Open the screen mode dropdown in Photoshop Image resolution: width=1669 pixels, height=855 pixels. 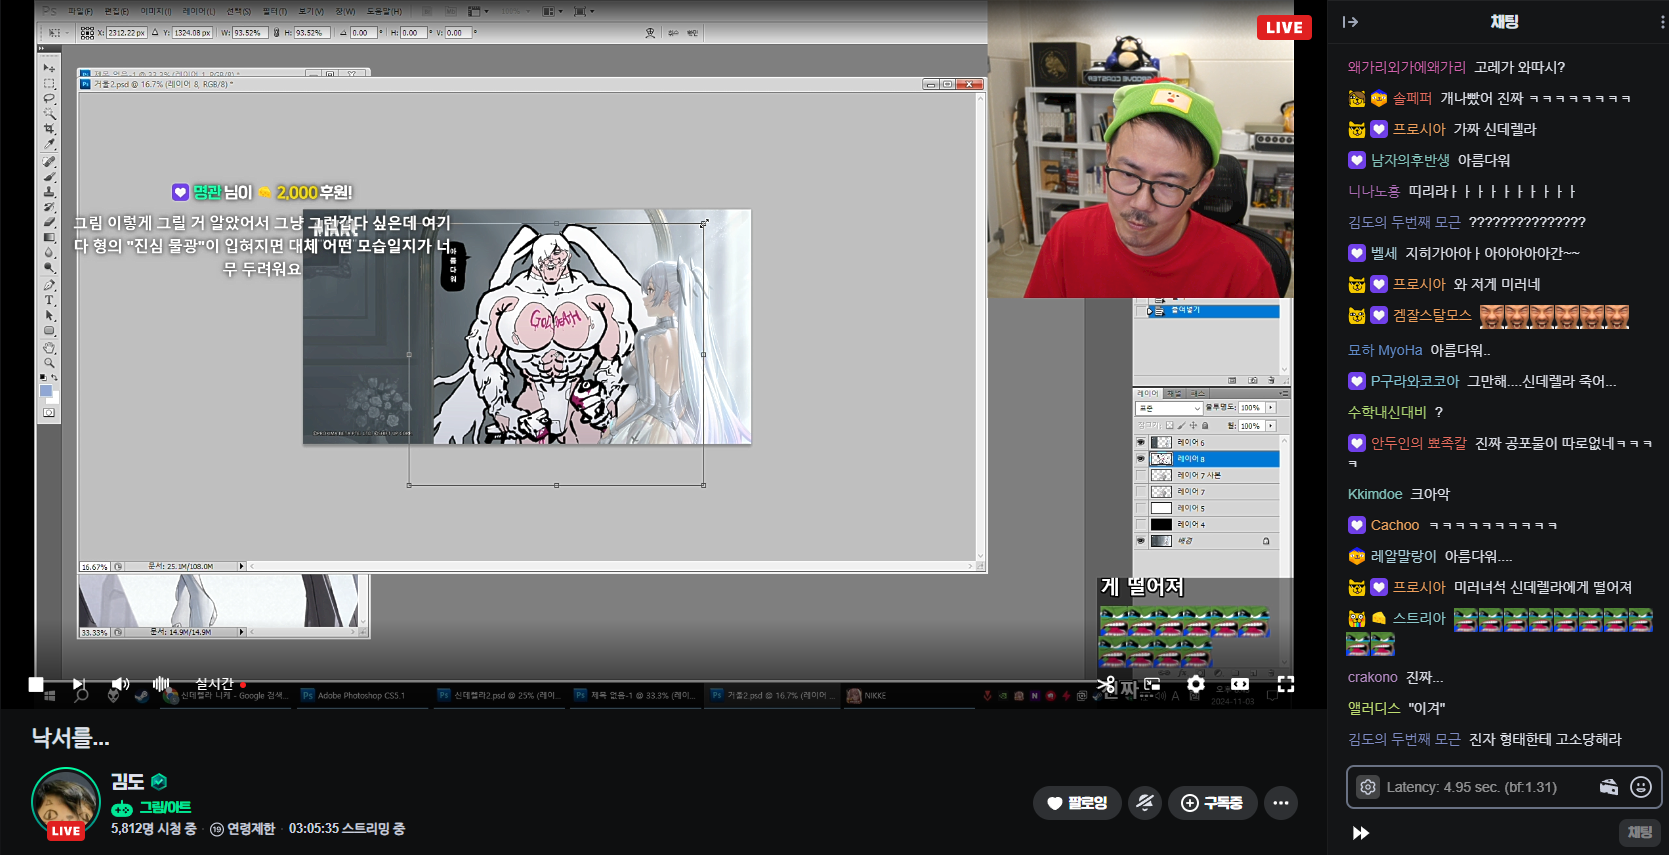[x=584, y=11]
